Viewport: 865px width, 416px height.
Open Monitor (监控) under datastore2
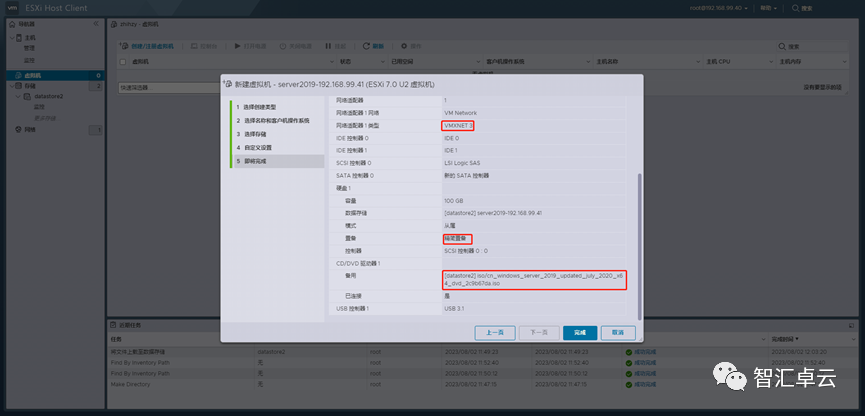[40, 107]
